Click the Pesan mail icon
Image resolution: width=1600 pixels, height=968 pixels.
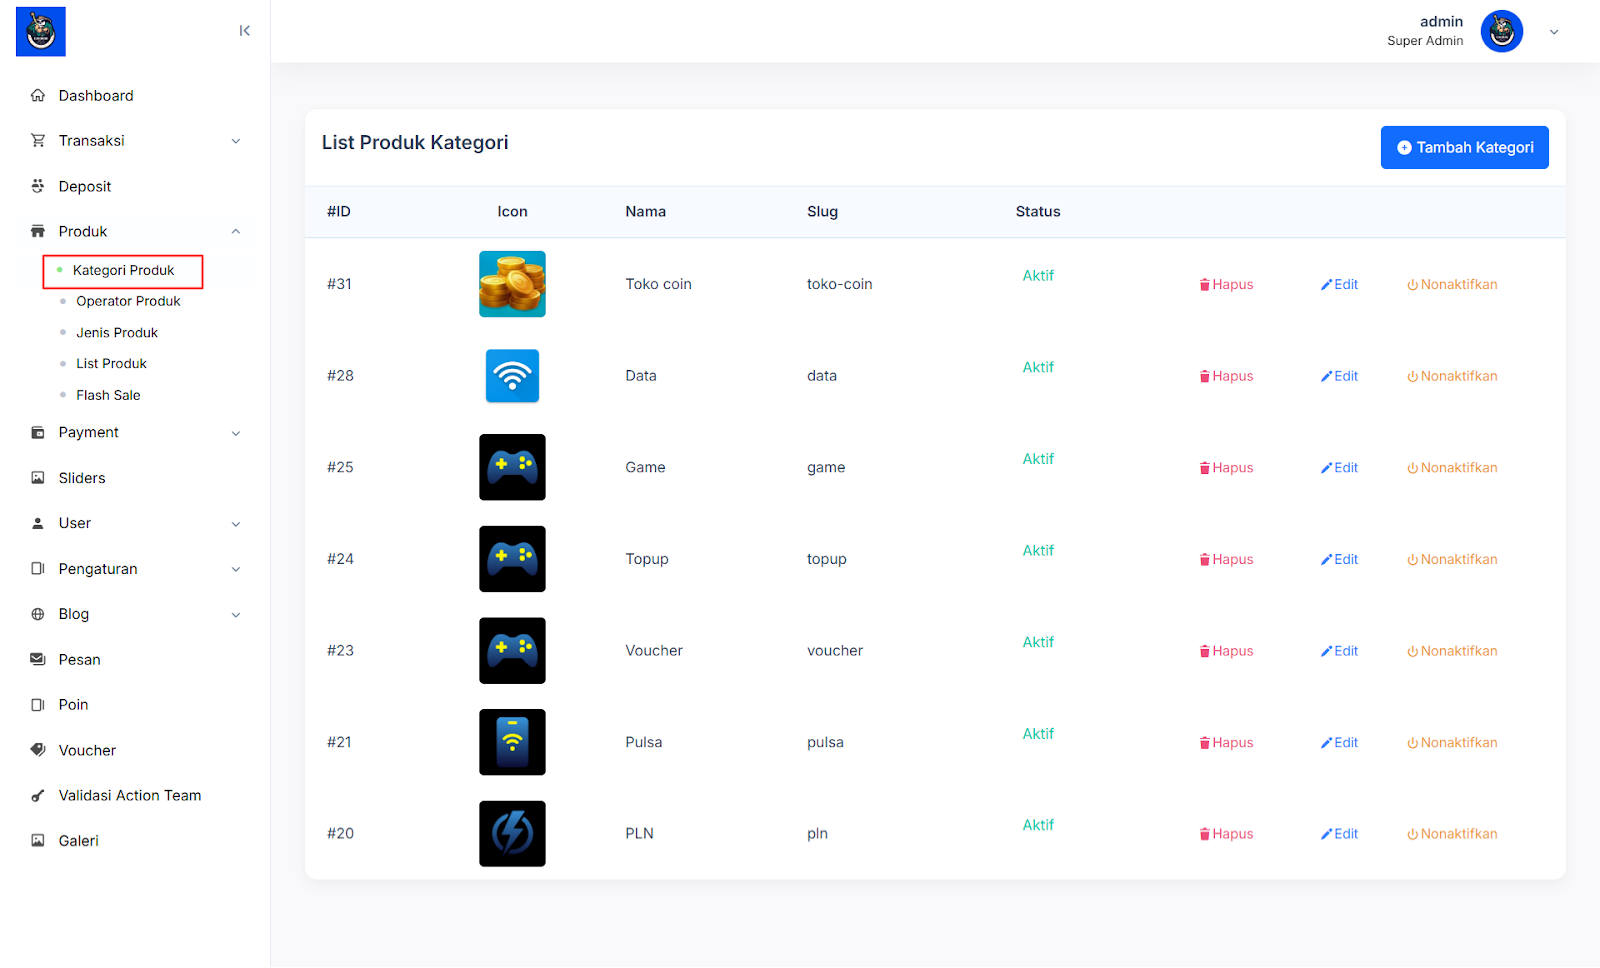pos(38,659)
